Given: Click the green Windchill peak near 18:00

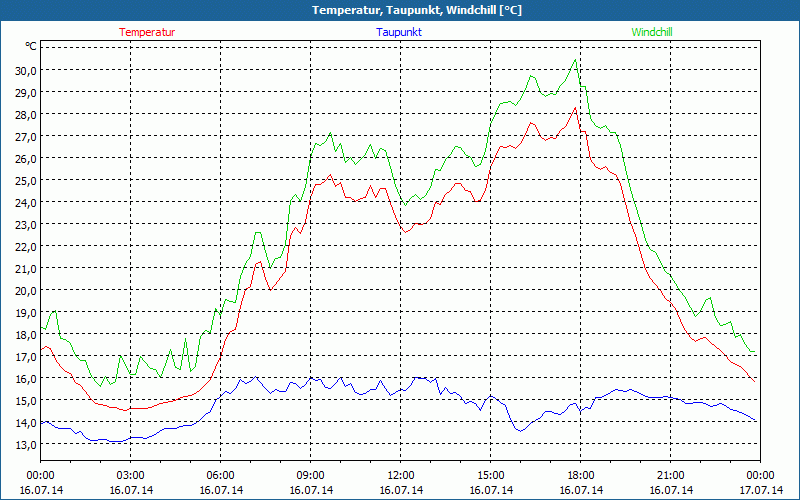Looking at the screenshot, I should coord(576,60).
